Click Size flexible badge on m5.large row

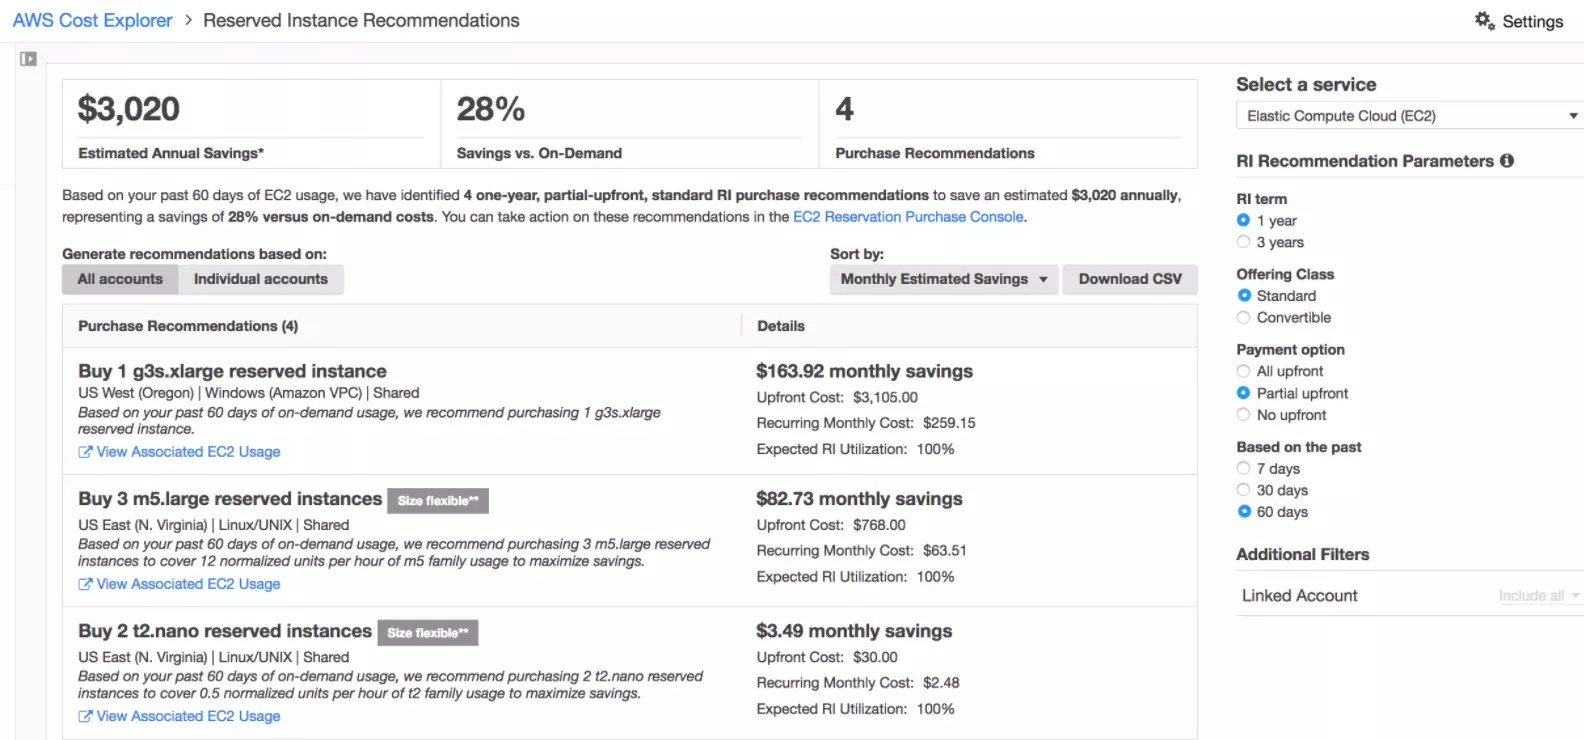point(438,501)
